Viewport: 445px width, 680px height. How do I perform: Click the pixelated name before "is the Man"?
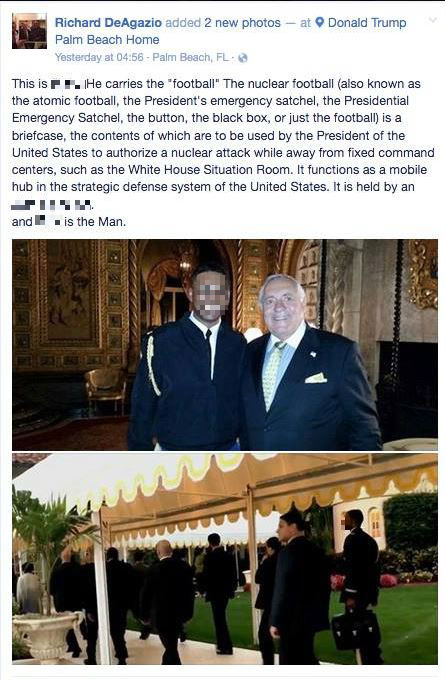48,222
